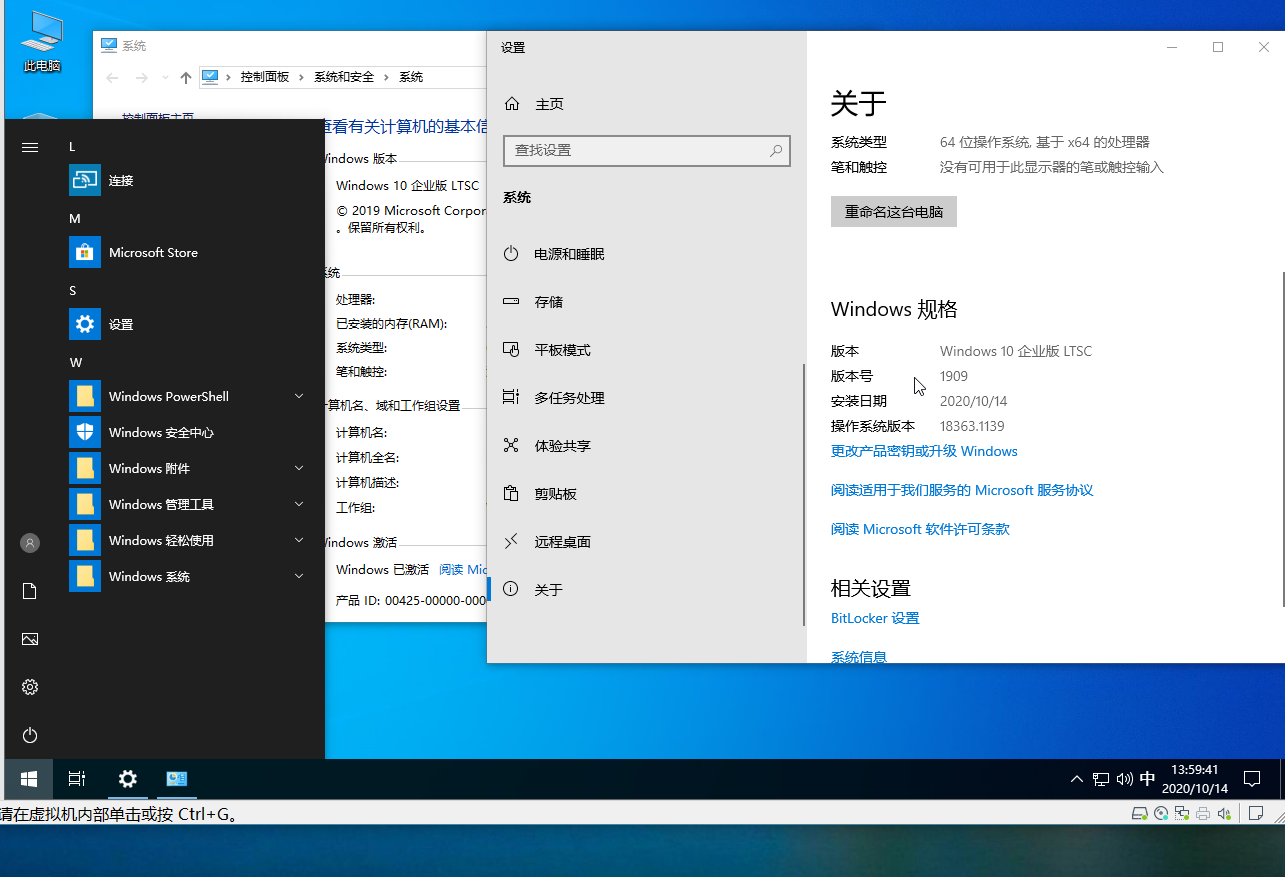Image resolution: width=1285 pixels, height=877 pixels.
Task: Click Up arrow in Control Panel window
Action: click(x=185, y=78)
